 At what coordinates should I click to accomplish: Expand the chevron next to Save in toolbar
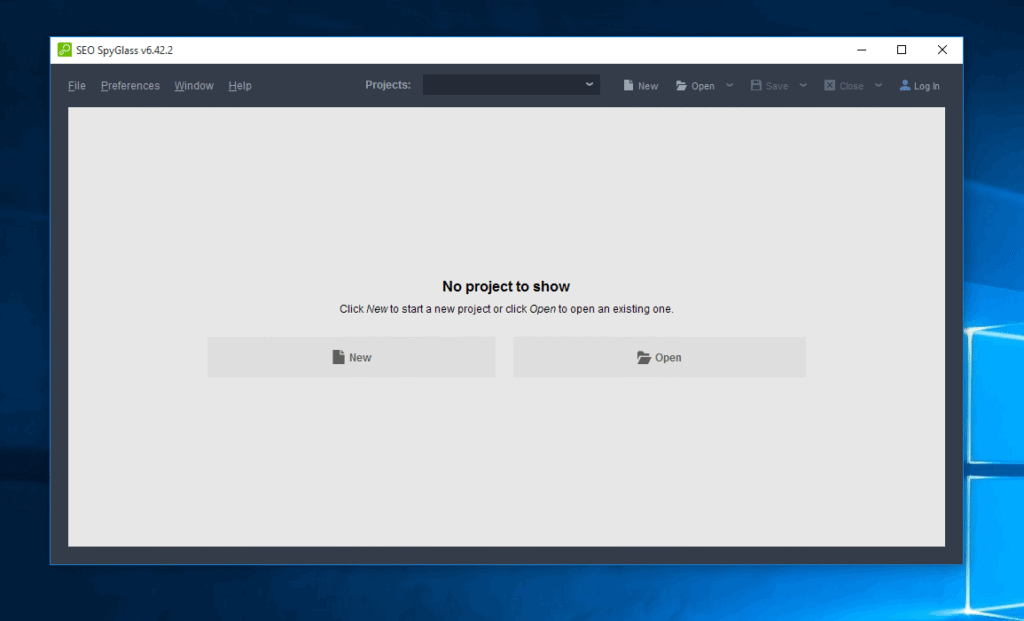(x=803, y=85)
